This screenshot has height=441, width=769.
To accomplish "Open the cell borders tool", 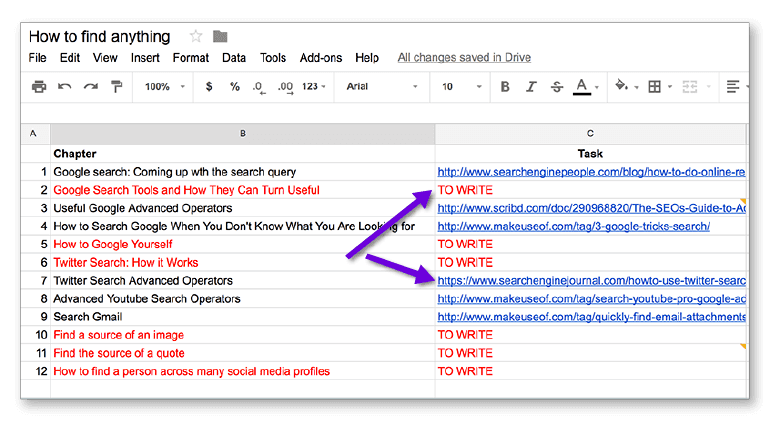I will [657, 87].
